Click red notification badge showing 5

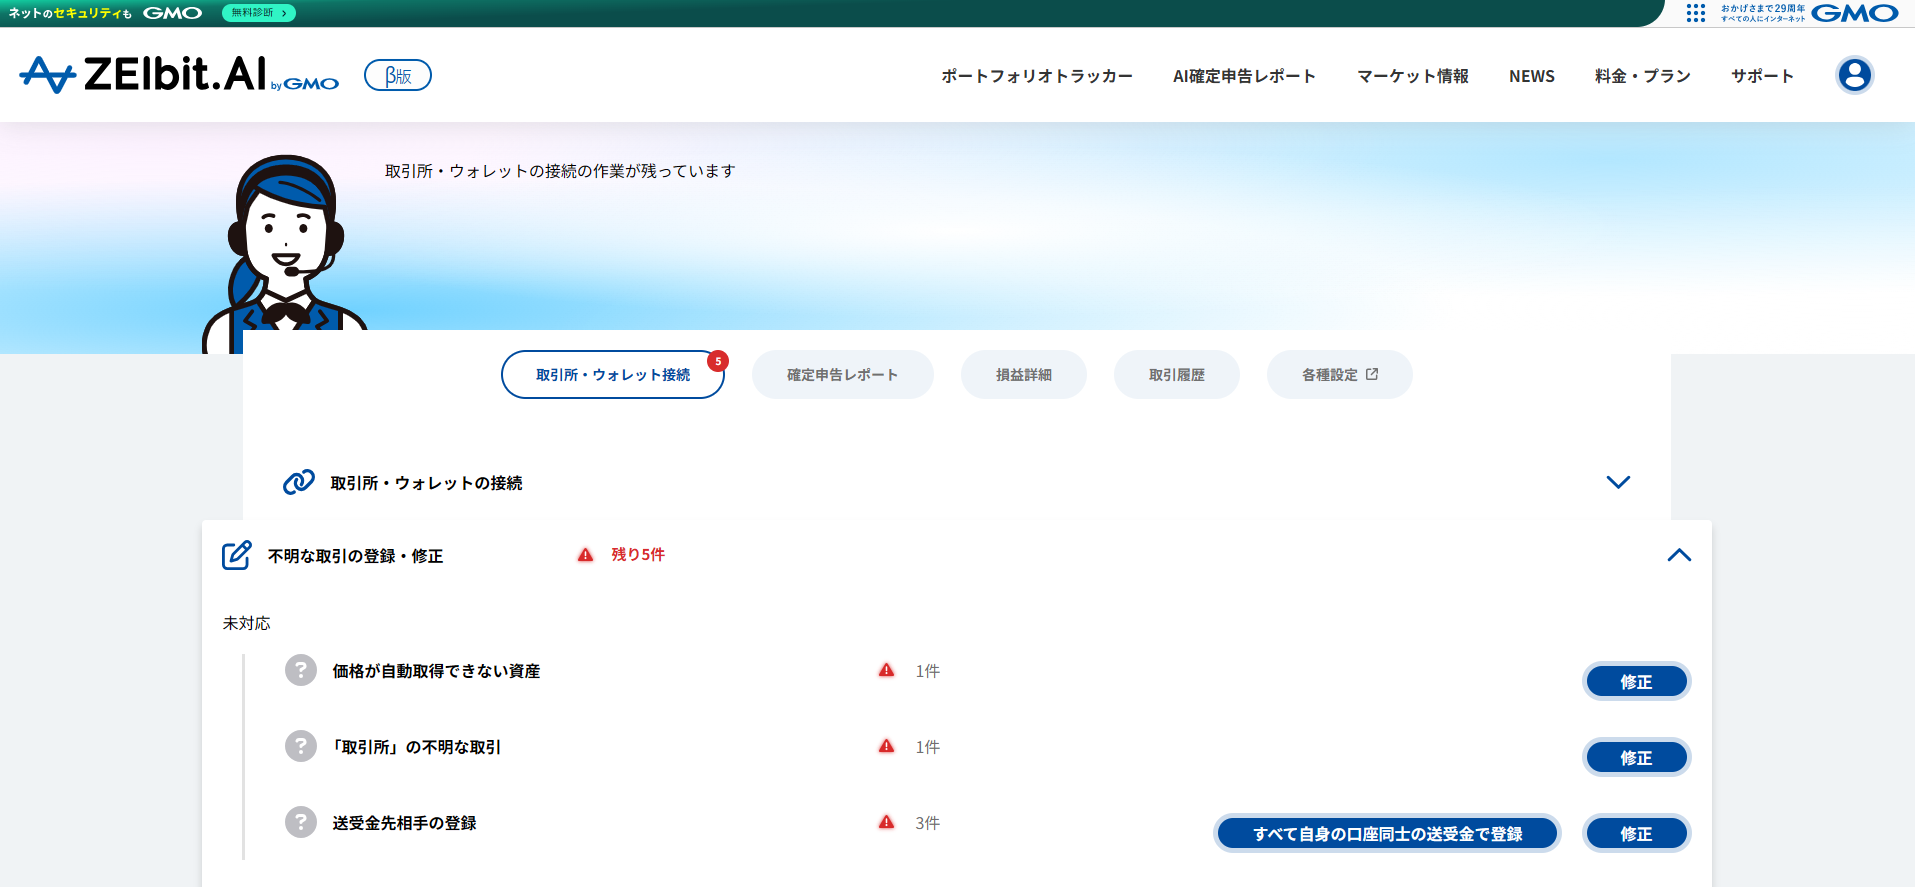(x=718, y=361)
